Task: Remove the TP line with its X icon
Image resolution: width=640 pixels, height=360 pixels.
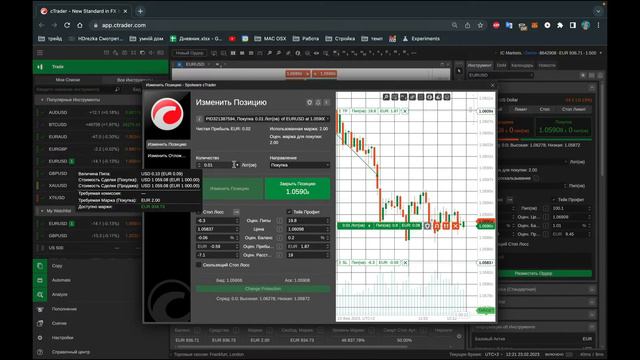Action: [405, 111]
